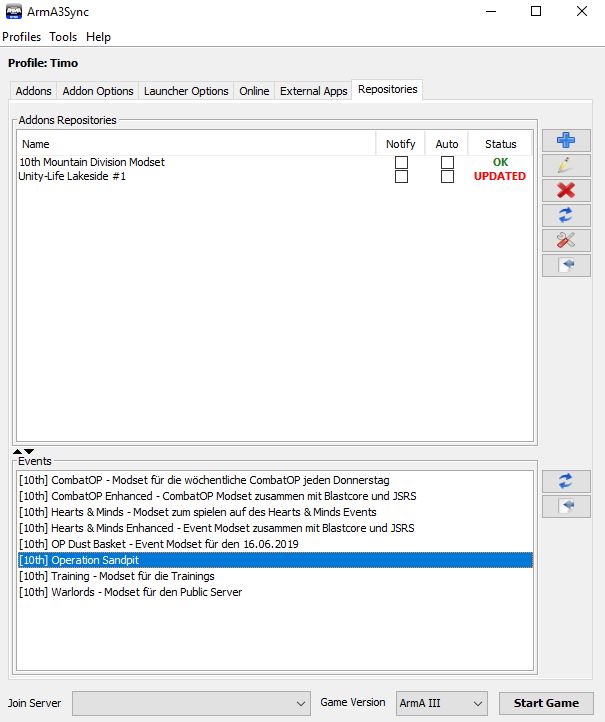Switch to the Addon Options tab

(98, 91)
